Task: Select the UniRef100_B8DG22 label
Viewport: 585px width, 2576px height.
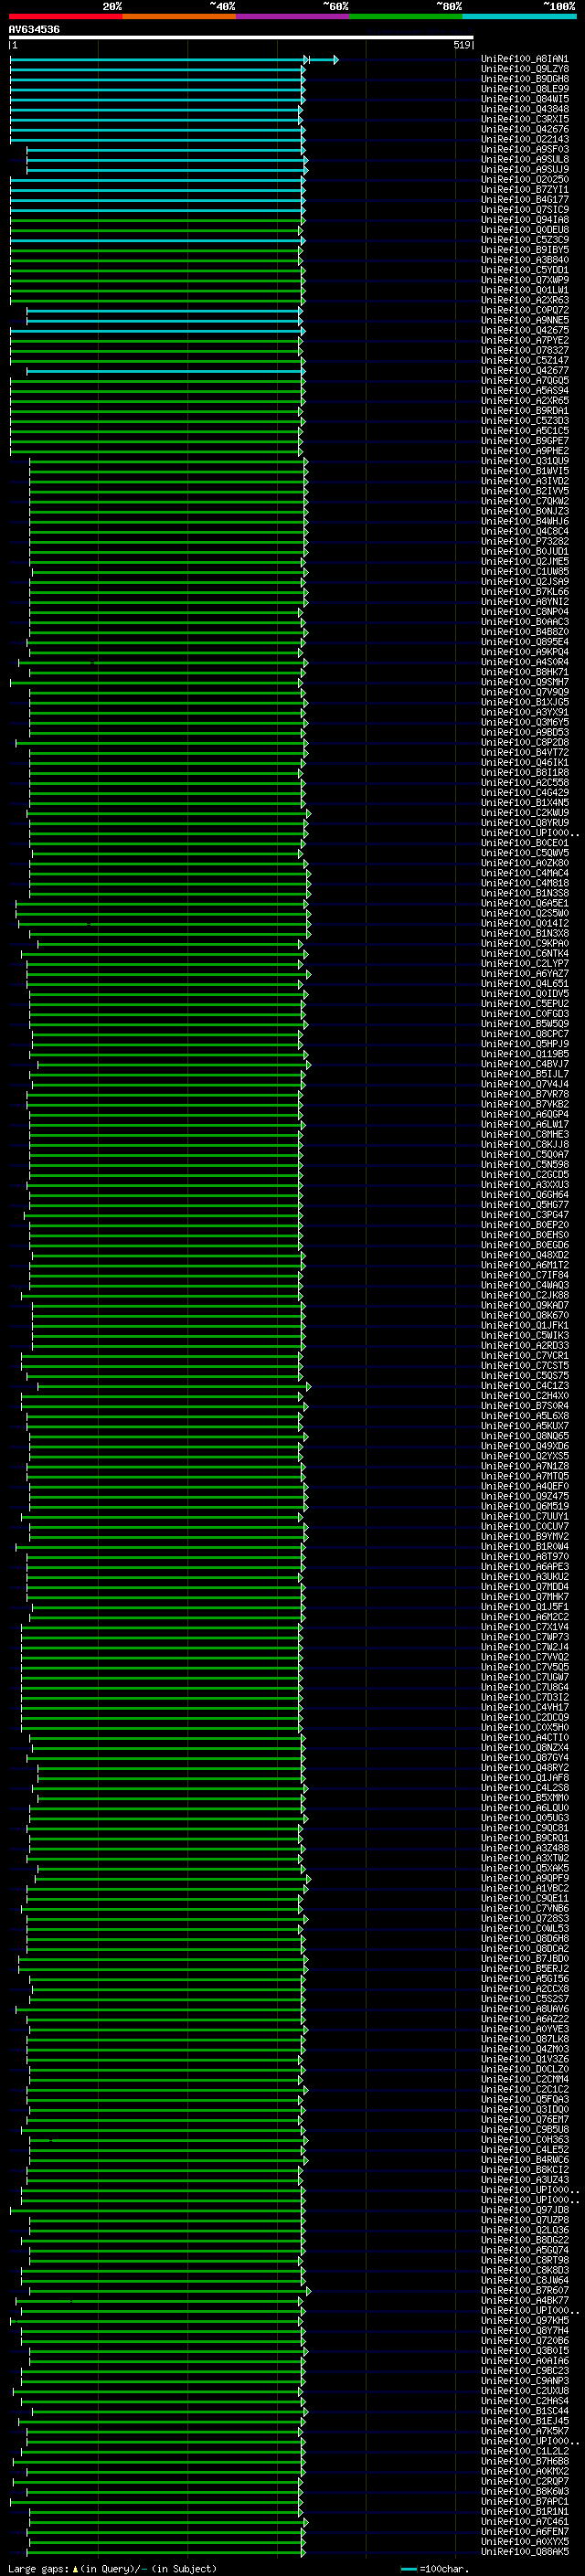Action: click(x=525, y=2240)
